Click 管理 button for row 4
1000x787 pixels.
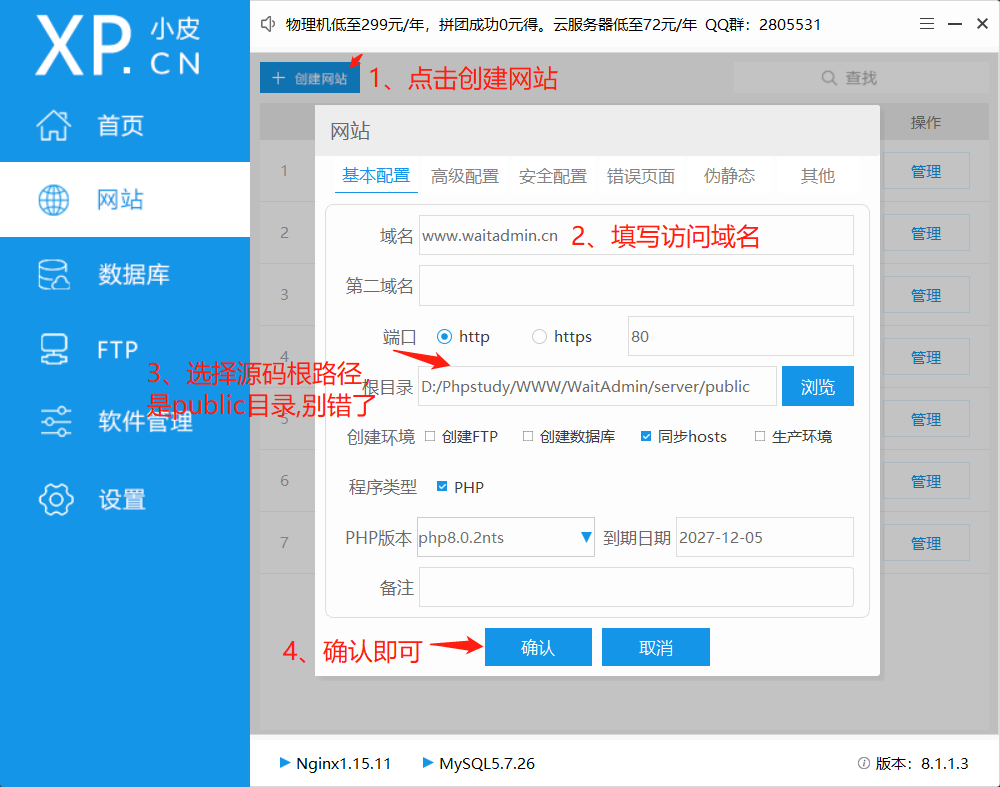926,357
